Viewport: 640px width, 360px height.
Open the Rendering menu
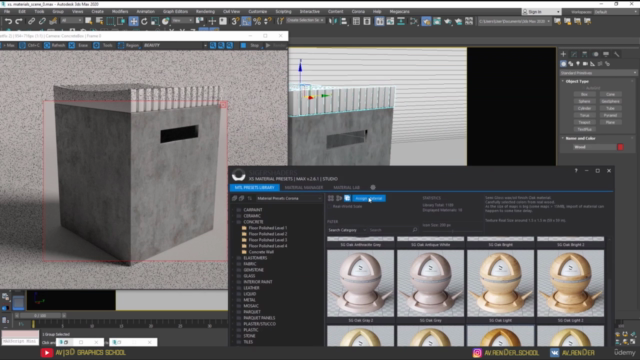coord(205,11)
